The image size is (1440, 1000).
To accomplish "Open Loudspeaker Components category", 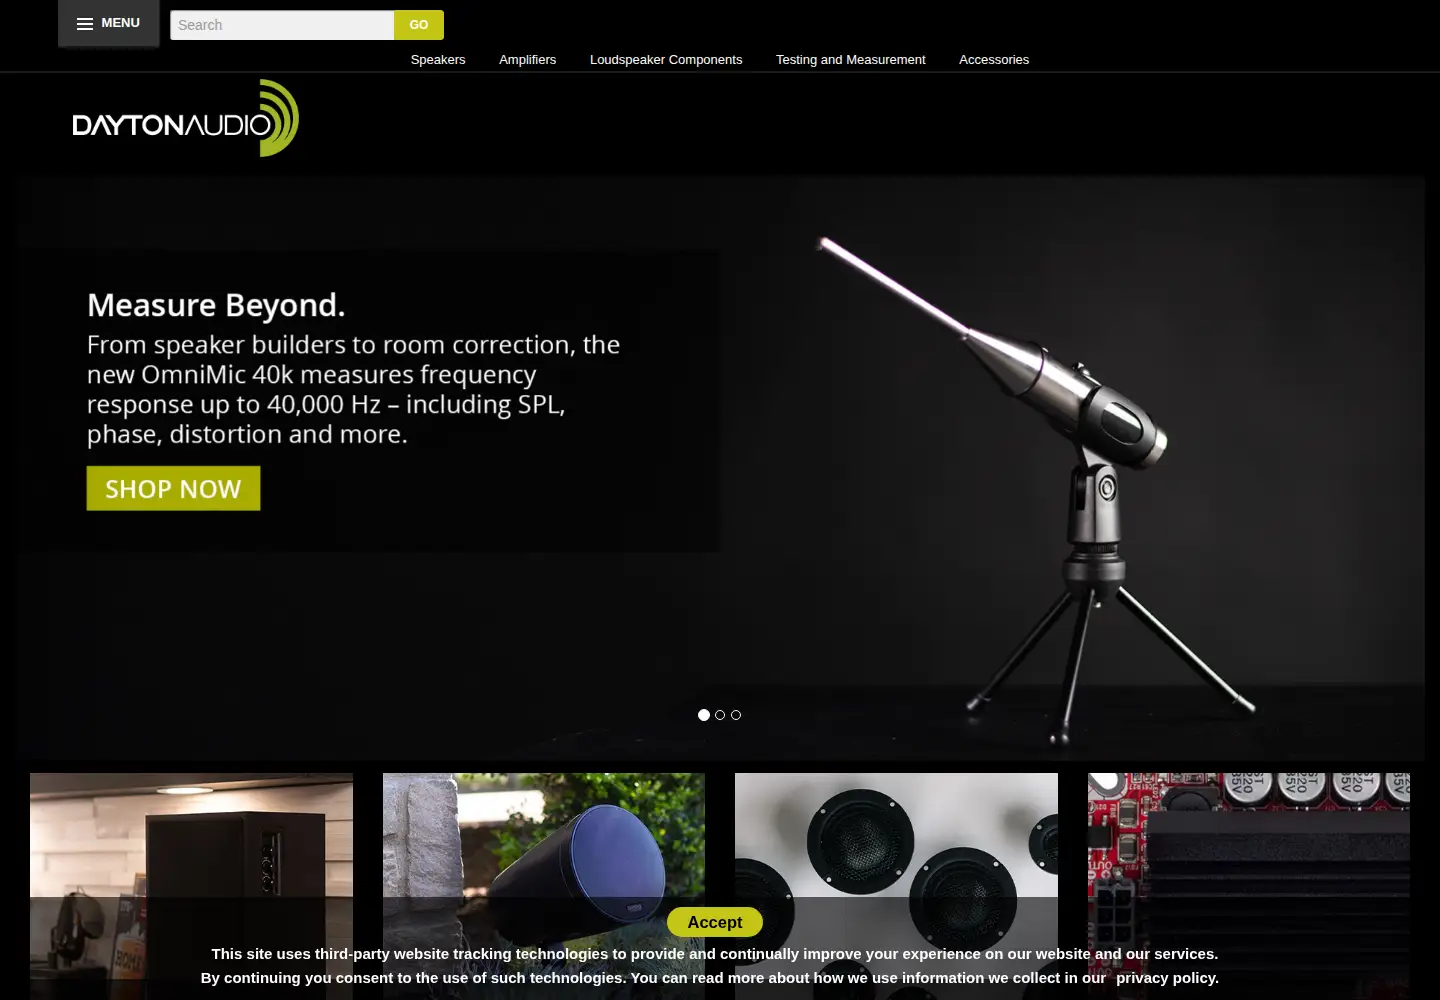I will click(x=666, y=60).
